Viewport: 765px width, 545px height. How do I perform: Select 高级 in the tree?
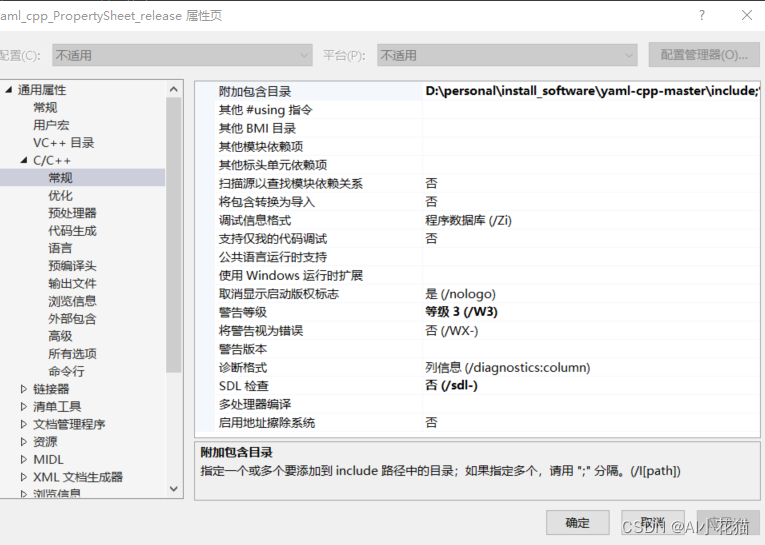pyautogui.click(x=60, y=336)
